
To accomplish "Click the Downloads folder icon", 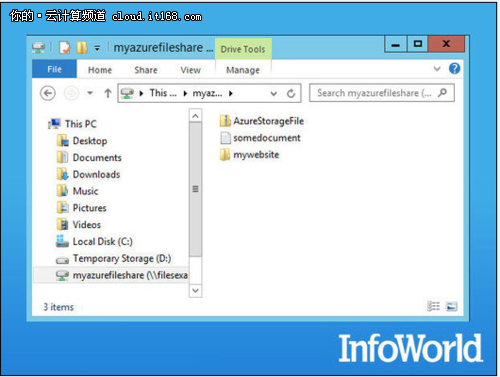I will coord(63,174).
